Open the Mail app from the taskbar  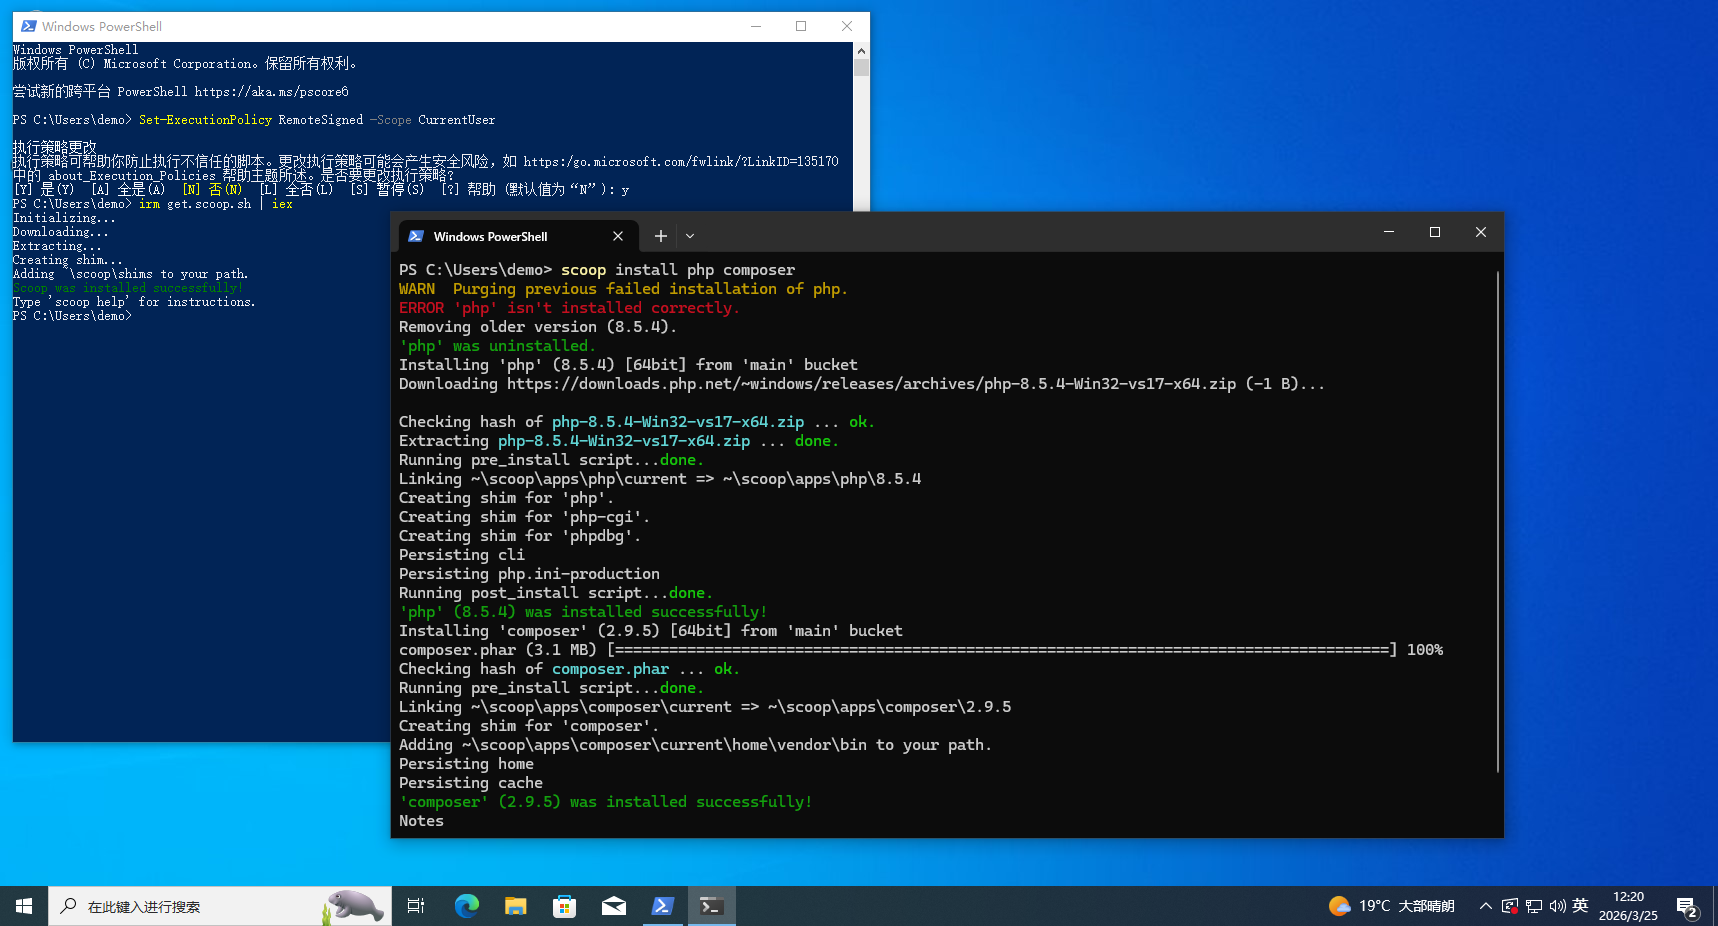click(614, 906)
